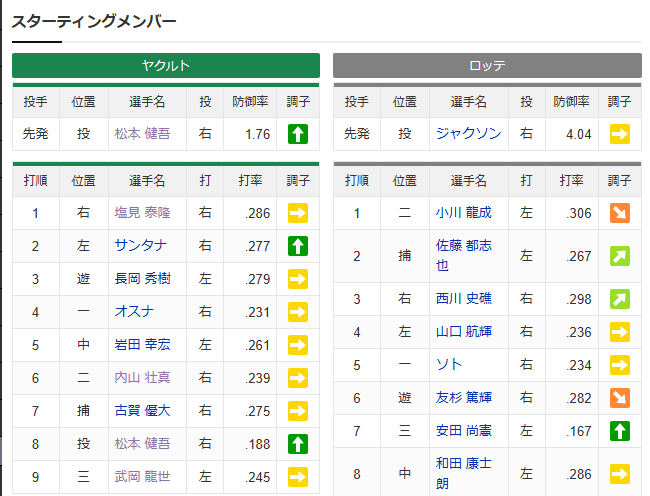Image resolution: width=650 pixels, height=496 pixels.
Task: Click the condition icon for 岩田 幸宏
Action: pos(298,345)
